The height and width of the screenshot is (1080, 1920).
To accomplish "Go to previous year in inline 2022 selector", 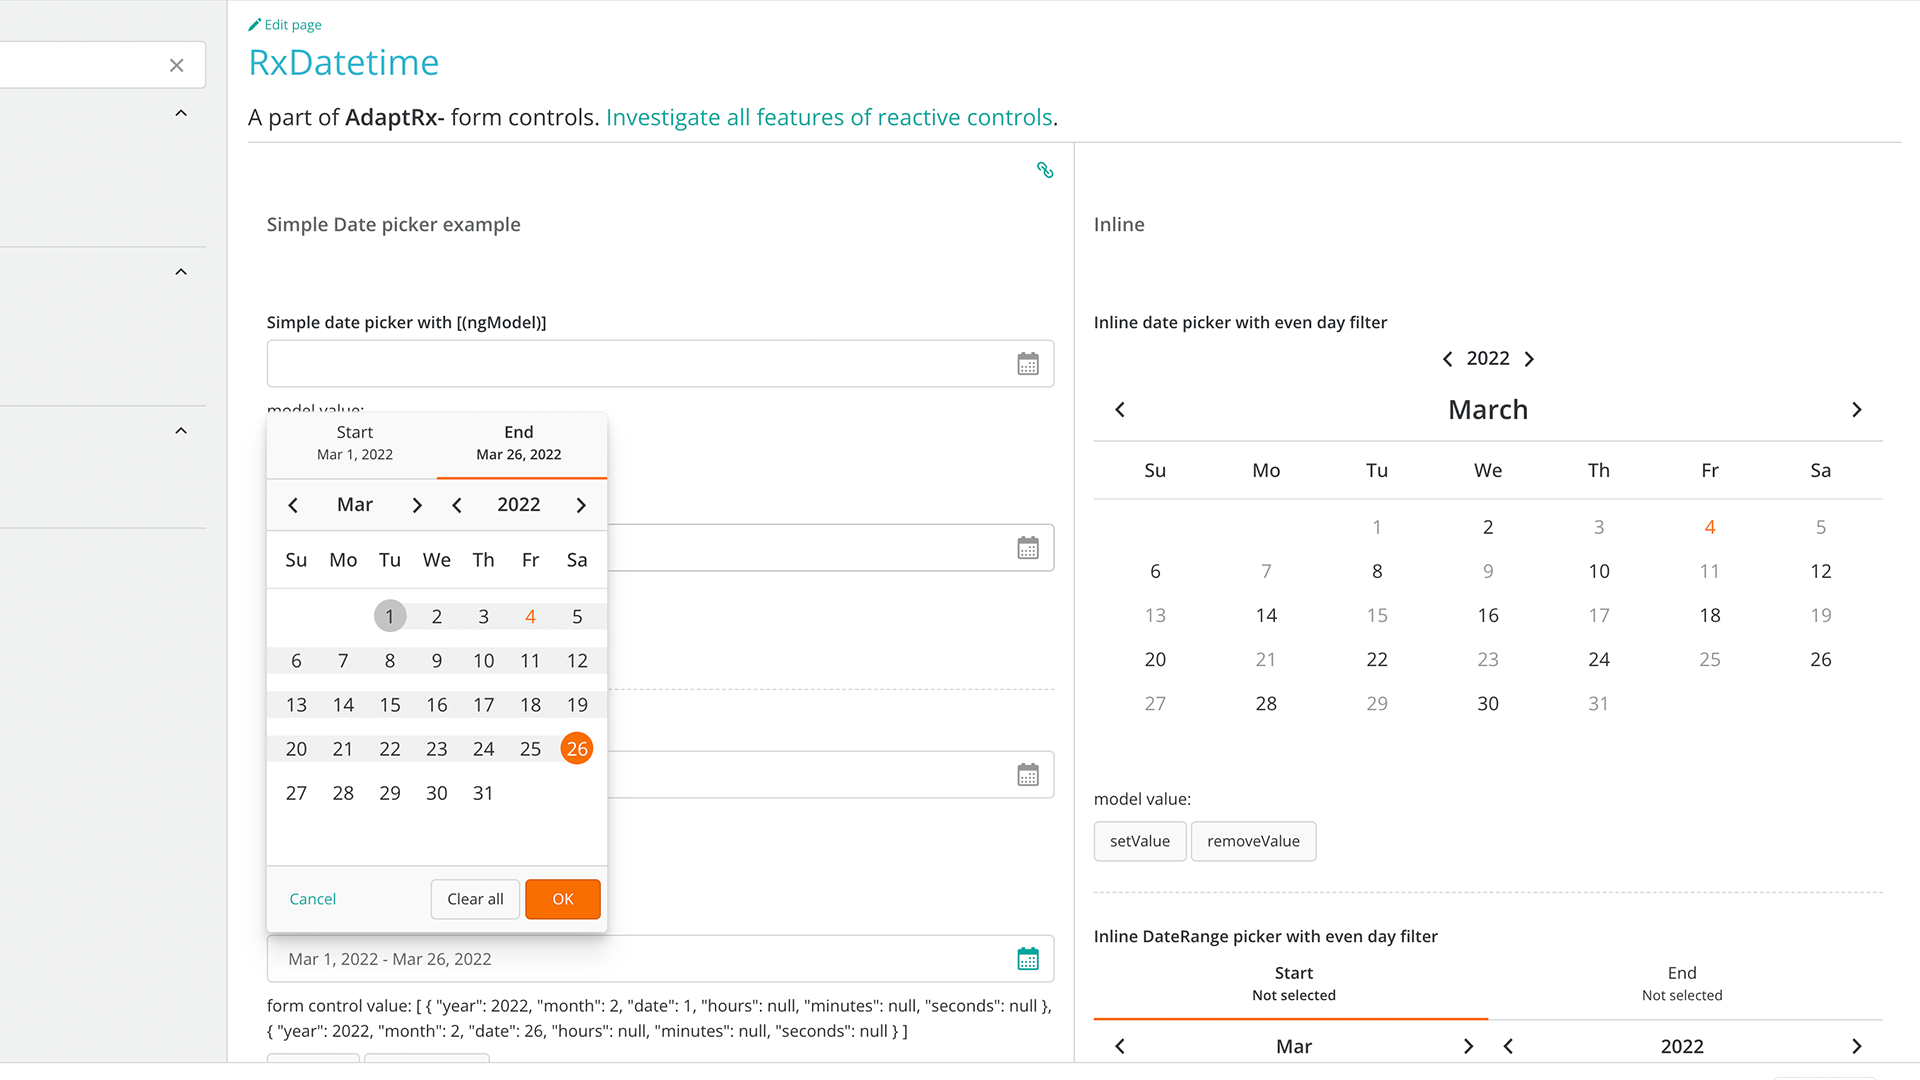I will point(1447,359).
